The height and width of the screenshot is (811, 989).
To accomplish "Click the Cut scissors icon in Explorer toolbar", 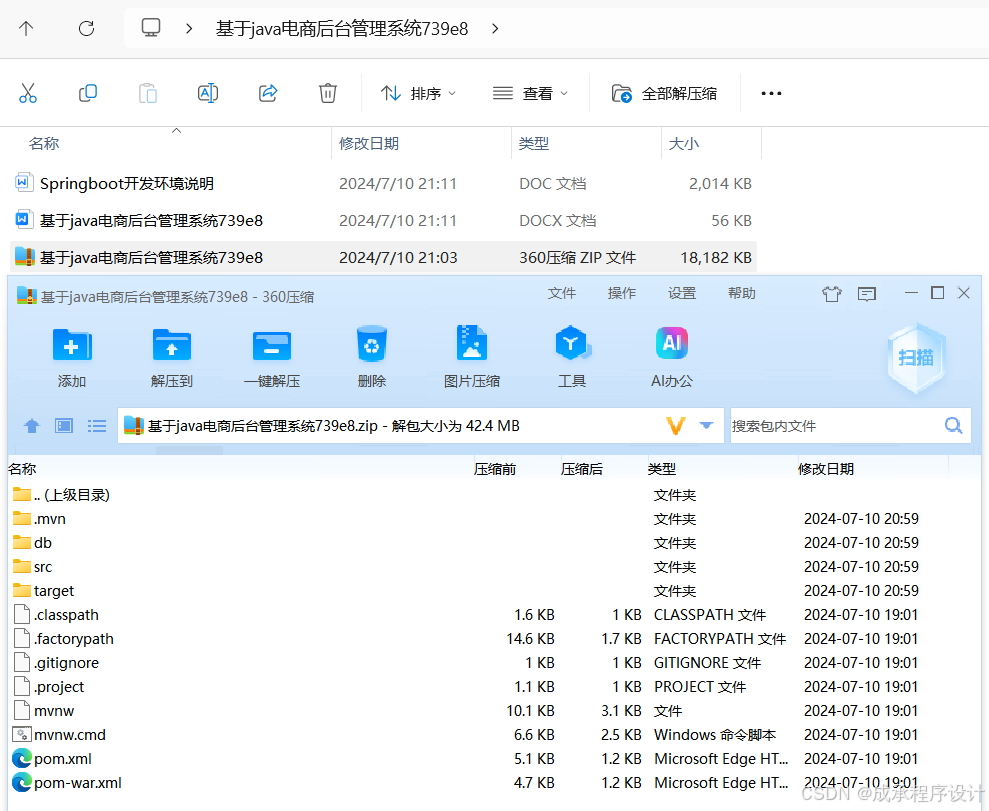I will pyautogui.click(x=28, y=93).
